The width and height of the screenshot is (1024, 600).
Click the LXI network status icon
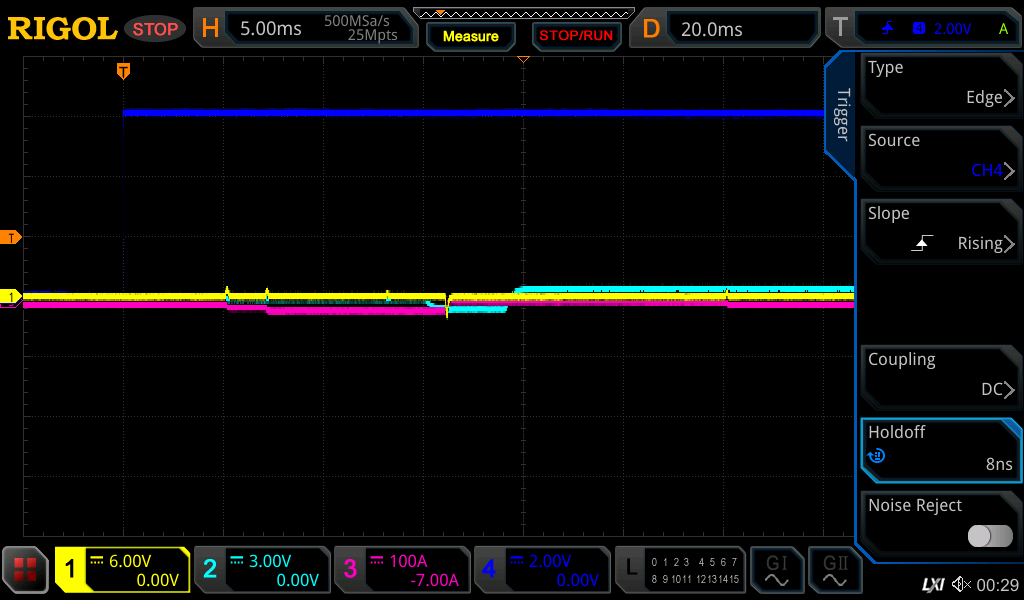[x=932, y=583]
